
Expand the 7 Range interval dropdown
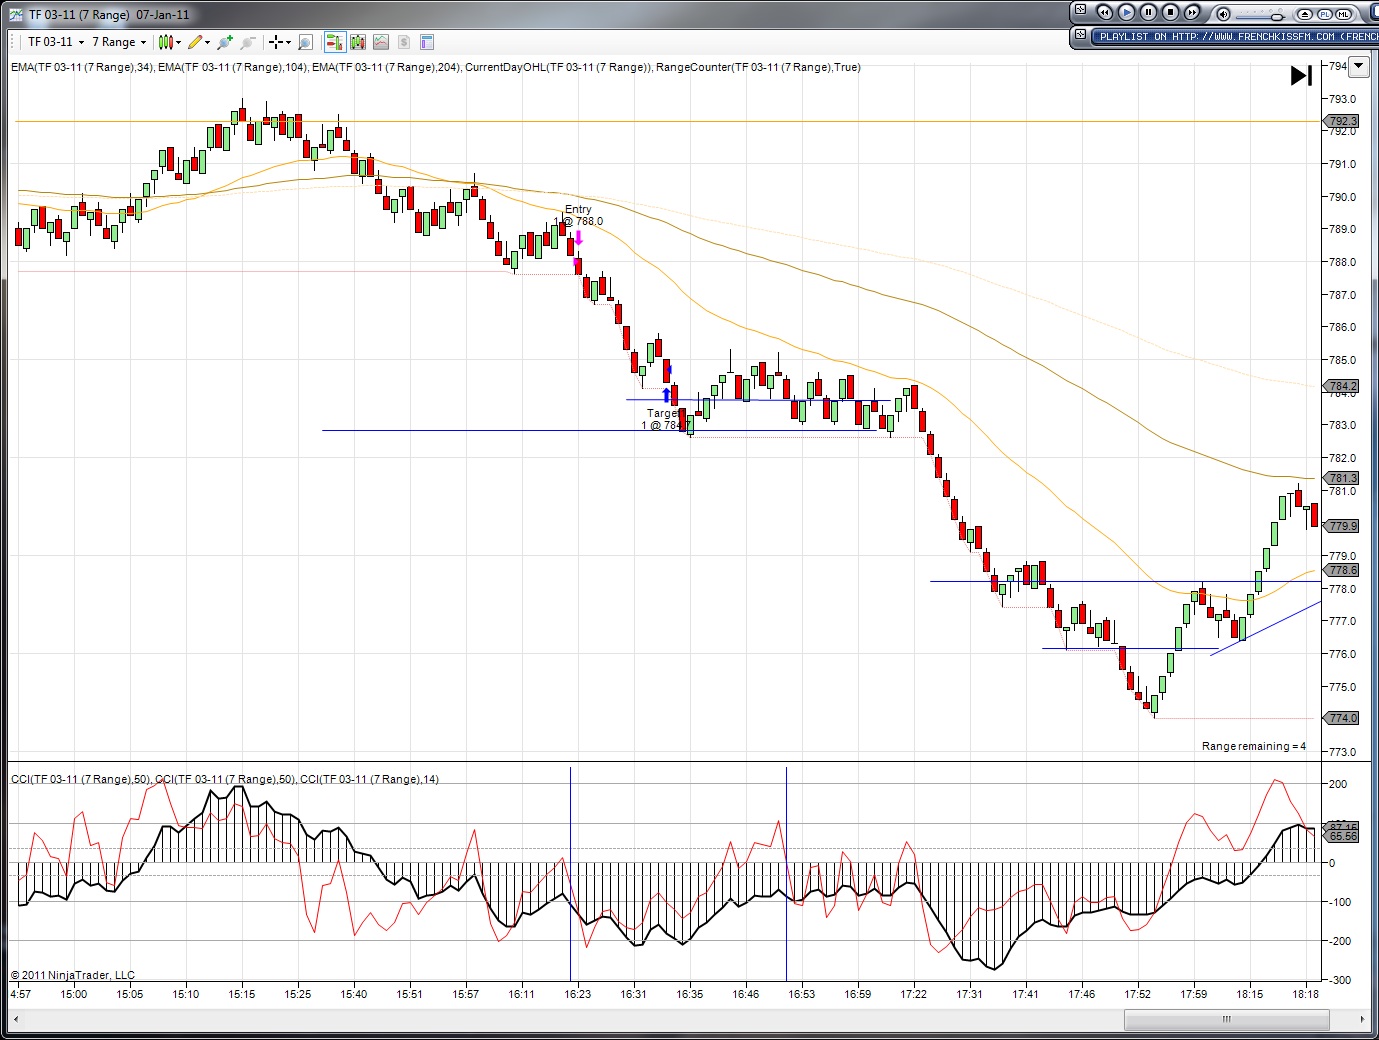(119, 42)
